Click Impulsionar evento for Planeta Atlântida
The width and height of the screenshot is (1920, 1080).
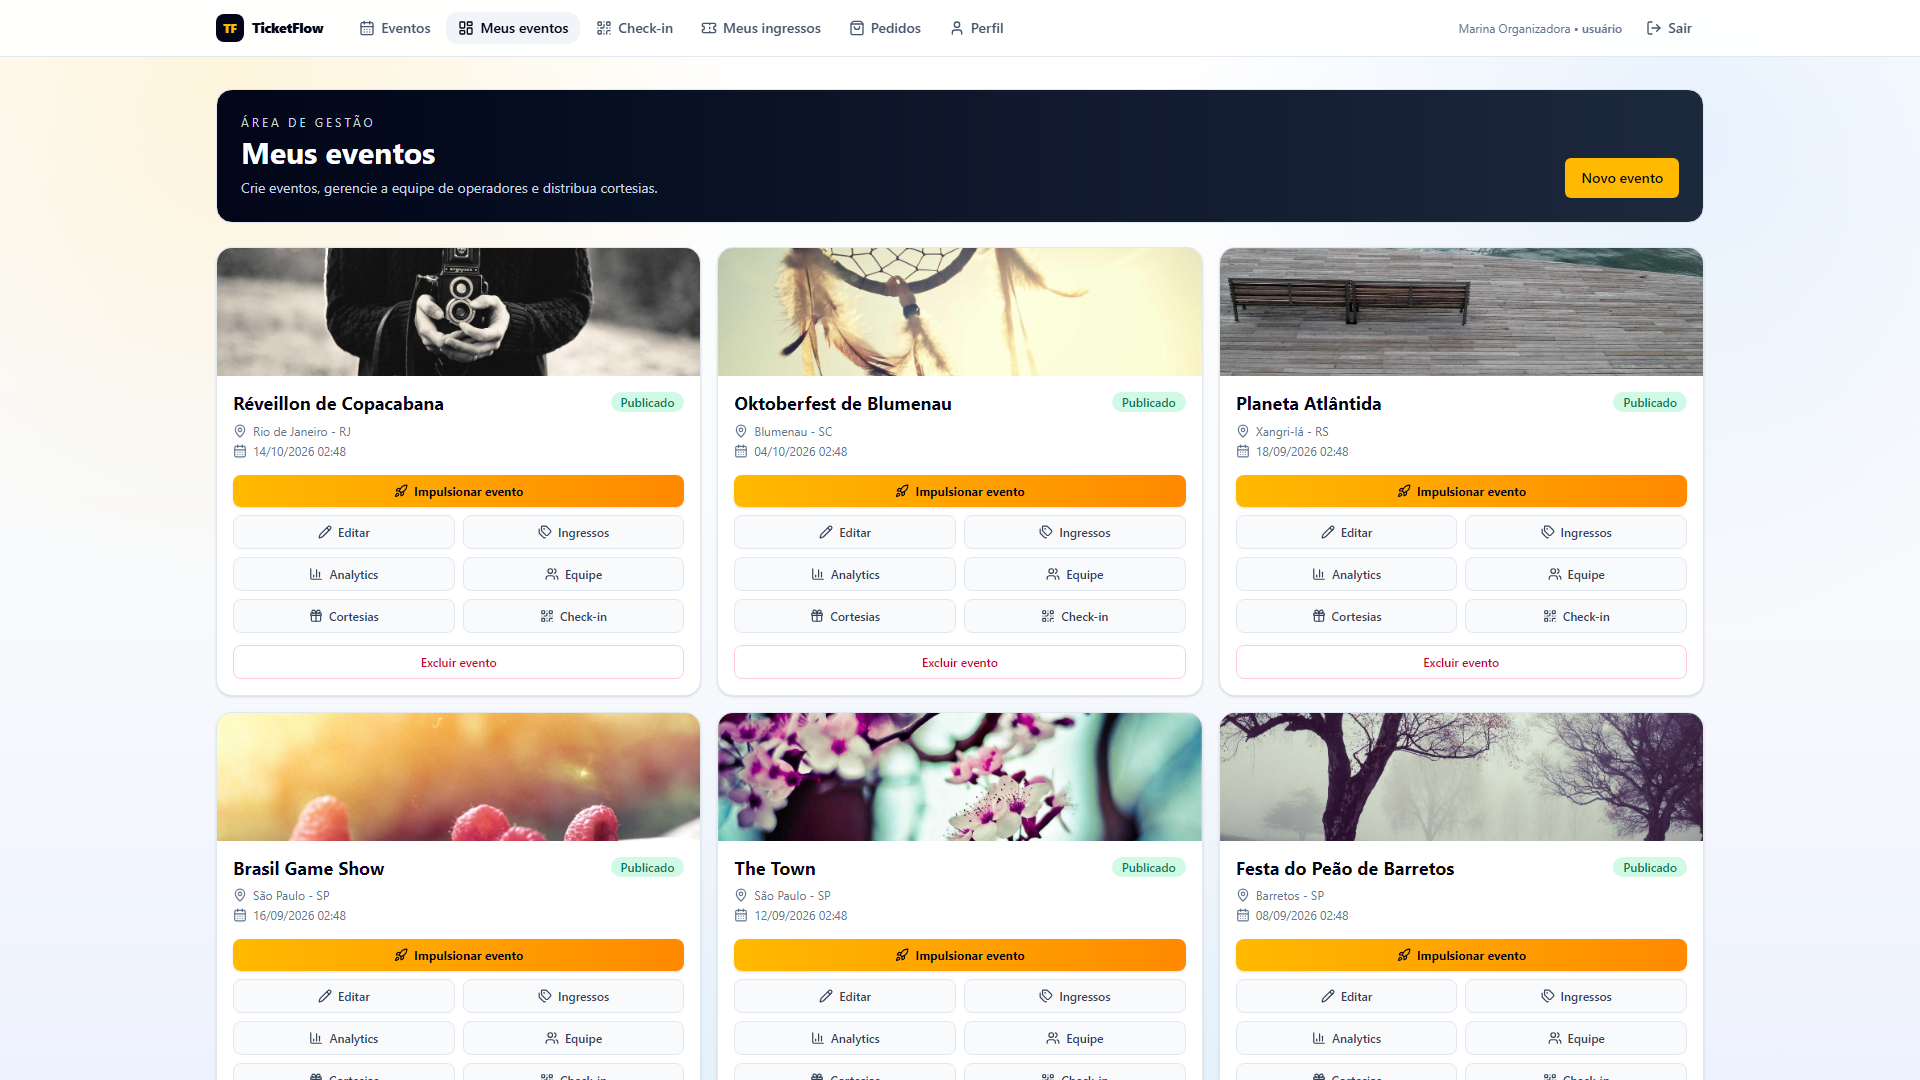[x=1461, y=491]
